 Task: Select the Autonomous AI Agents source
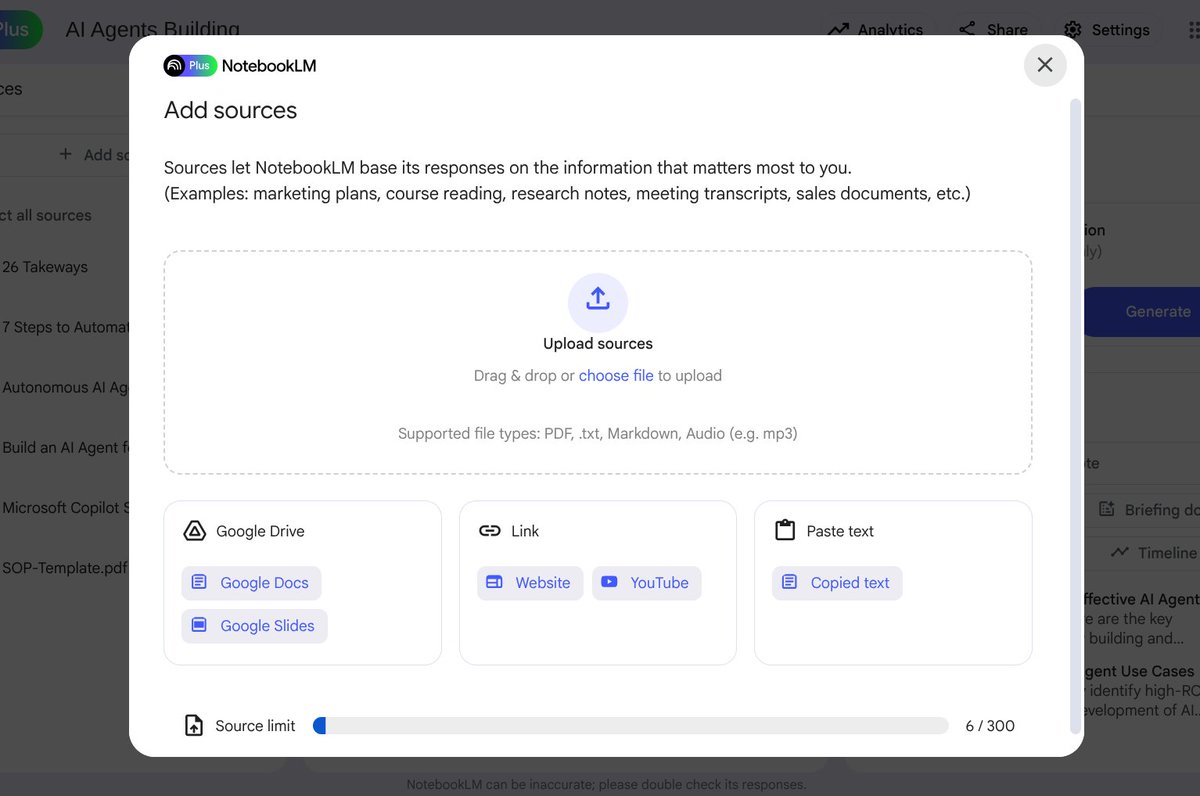(64, 387)
